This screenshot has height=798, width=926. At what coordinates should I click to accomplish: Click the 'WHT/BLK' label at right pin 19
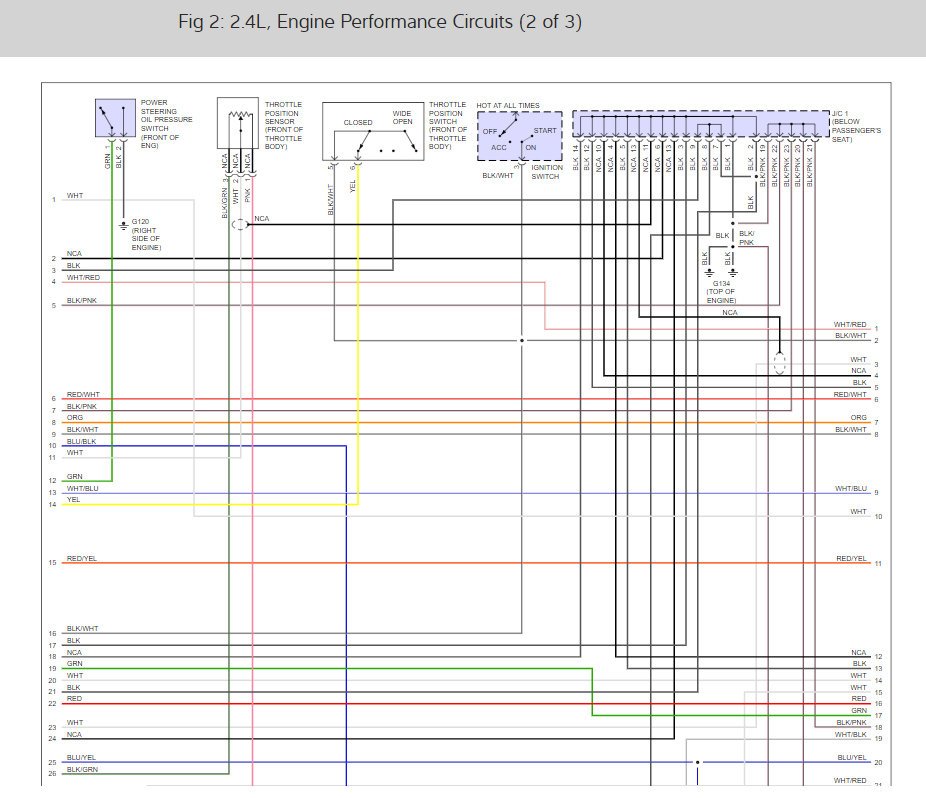850,735
